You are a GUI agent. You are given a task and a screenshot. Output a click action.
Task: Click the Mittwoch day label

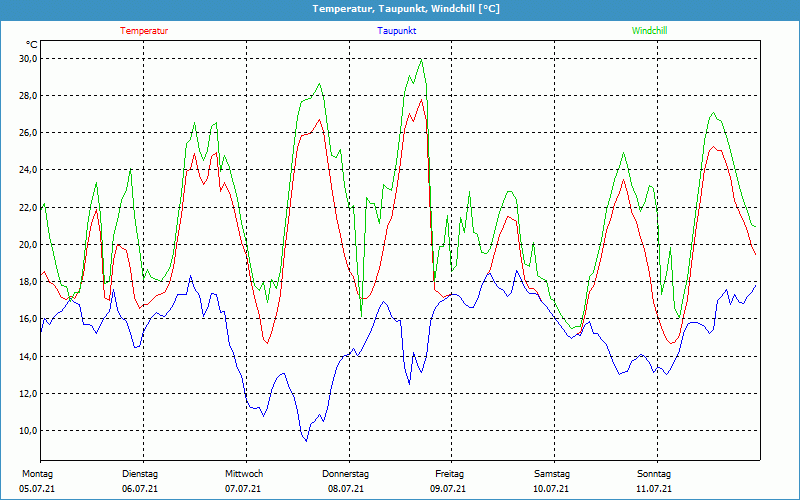pos(244,474)
